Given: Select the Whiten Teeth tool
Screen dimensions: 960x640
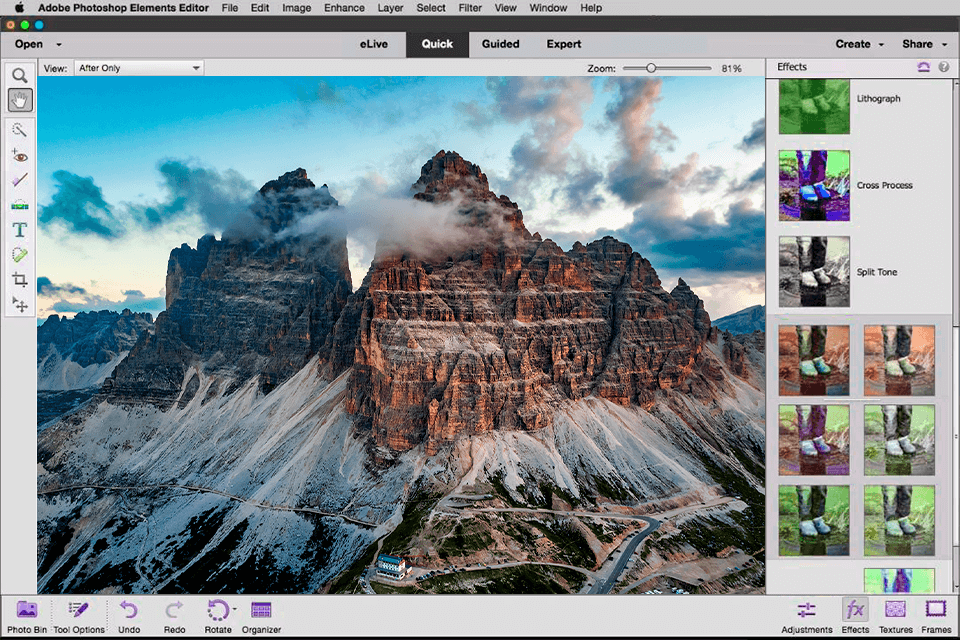Looking at the screenshot, I should (20, 179).
